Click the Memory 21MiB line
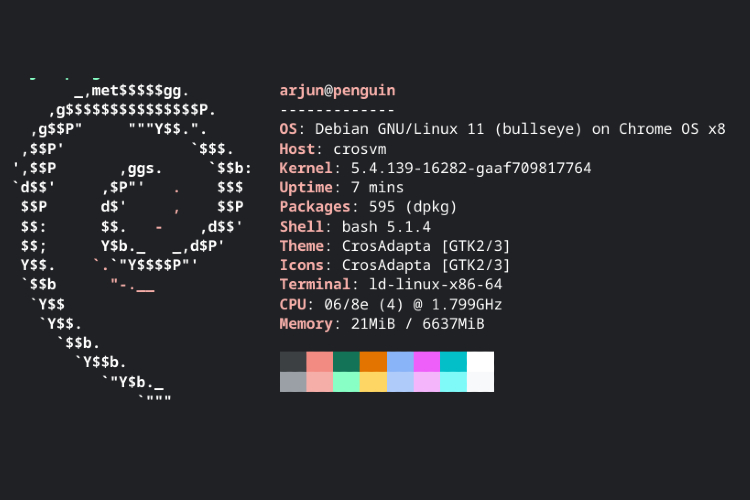 (382, 324)
